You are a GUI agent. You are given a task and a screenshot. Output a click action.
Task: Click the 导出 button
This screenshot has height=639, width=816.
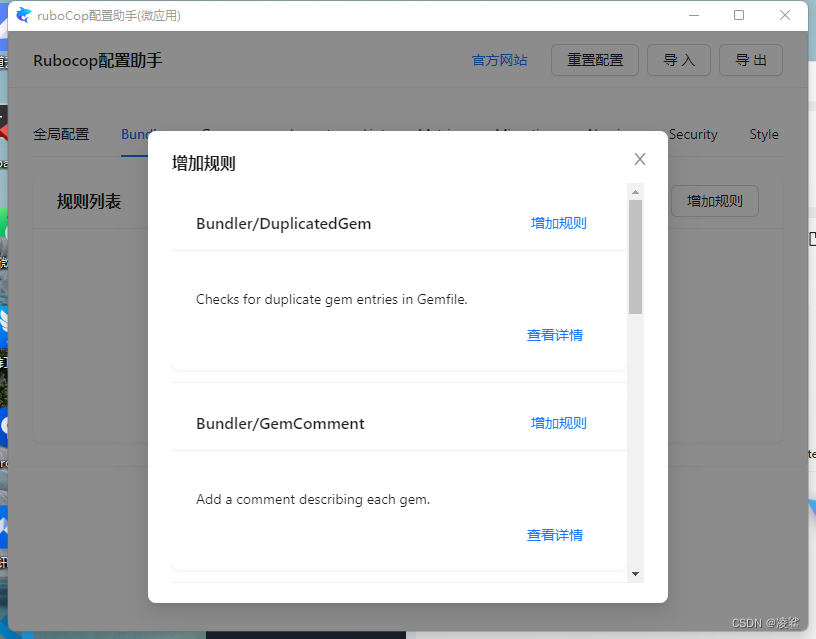tap(750, 60)
